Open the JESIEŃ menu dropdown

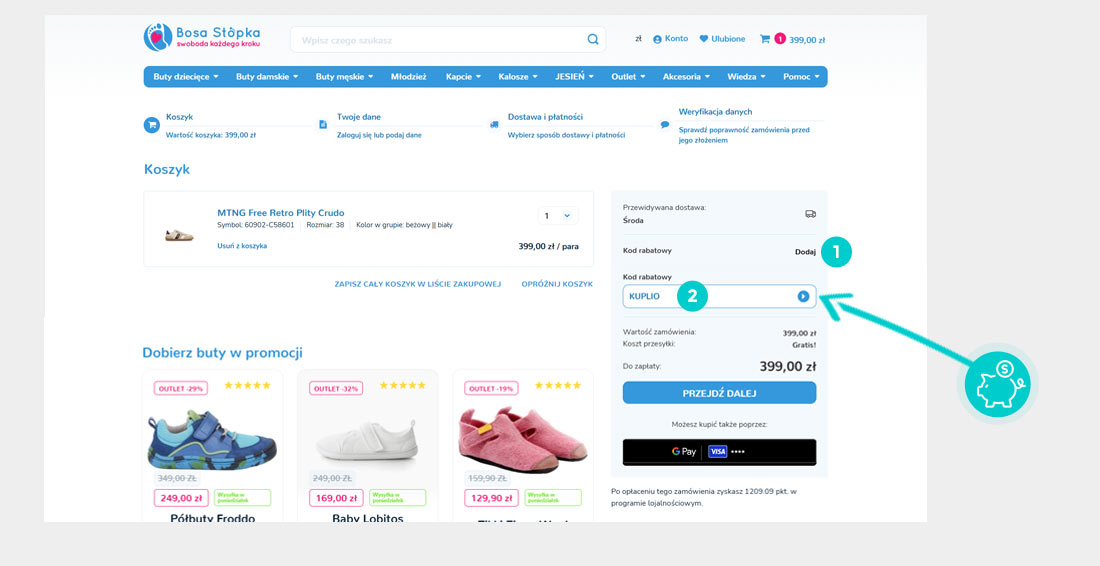click(575, 77)
